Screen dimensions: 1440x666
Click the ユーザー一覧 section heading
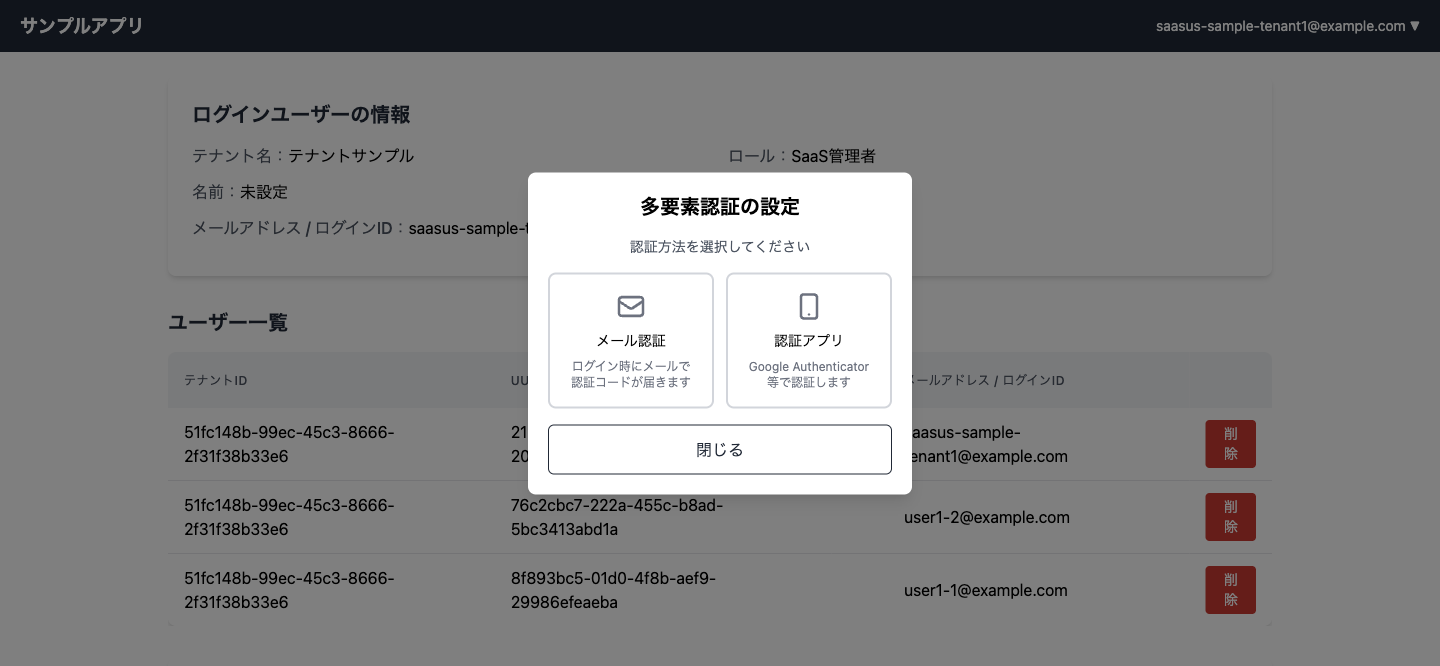coord(228,322)
